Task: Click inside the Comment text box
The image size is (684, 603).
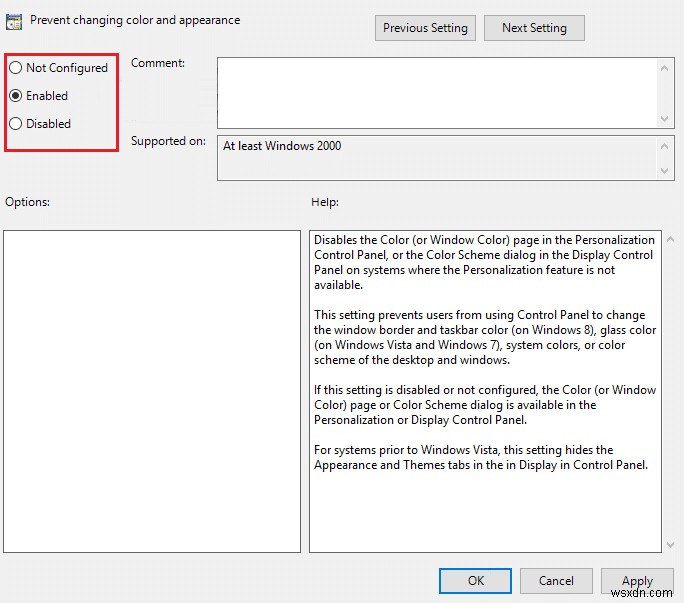Action: click(x=436, y=91)
